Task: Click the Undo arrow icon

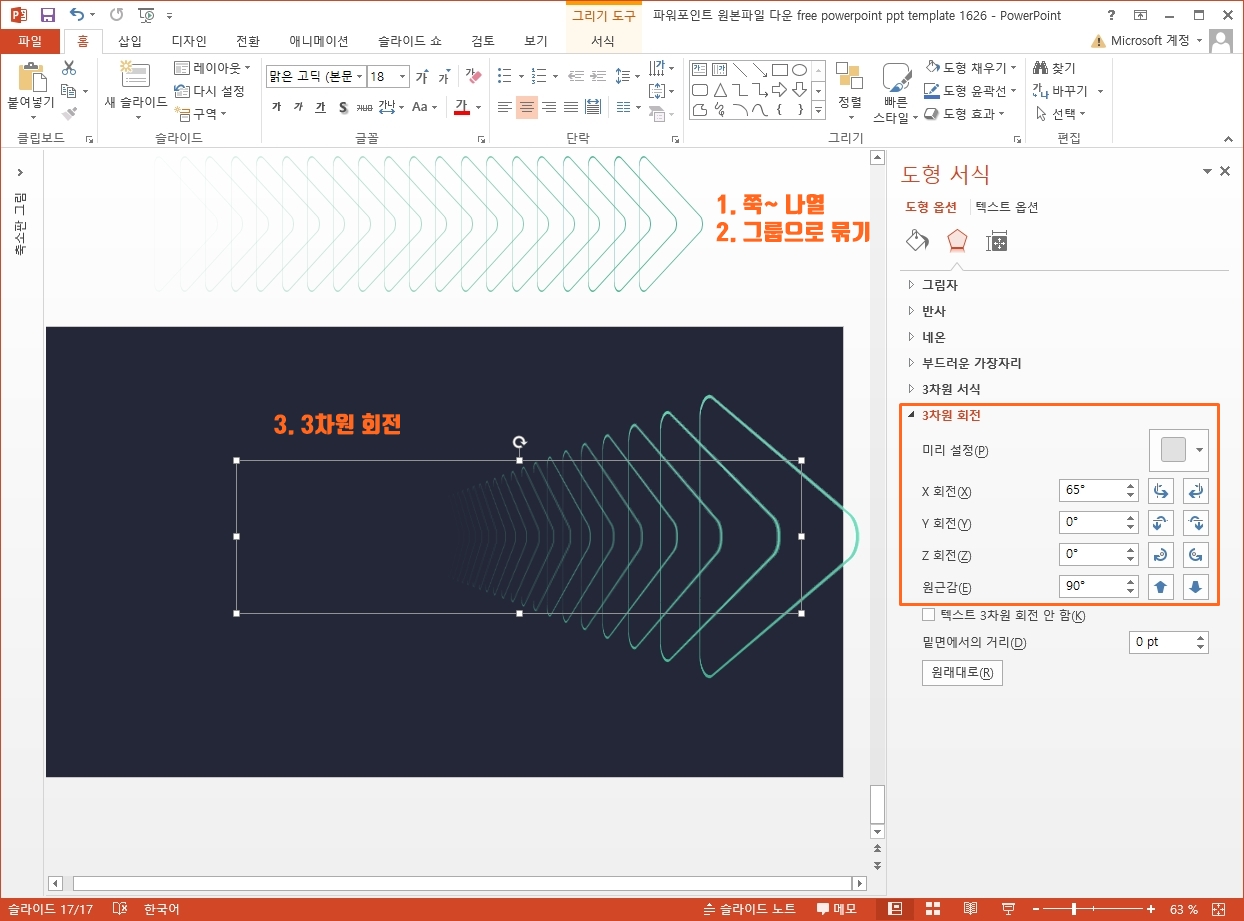Action: (77, 15)
